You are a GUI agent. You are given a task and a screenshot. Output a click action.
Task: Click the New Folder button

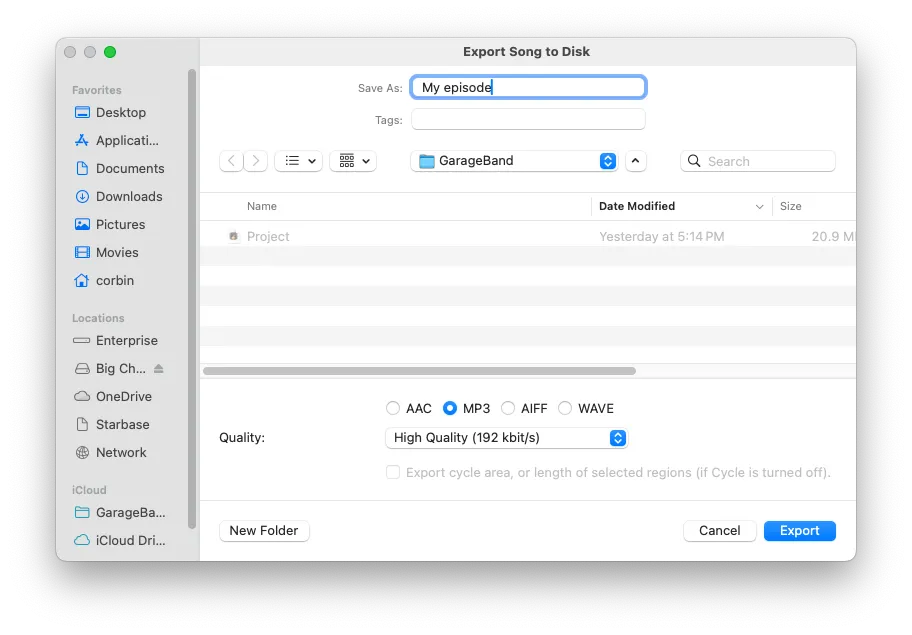pyautogui.click(x=263, y=530)
